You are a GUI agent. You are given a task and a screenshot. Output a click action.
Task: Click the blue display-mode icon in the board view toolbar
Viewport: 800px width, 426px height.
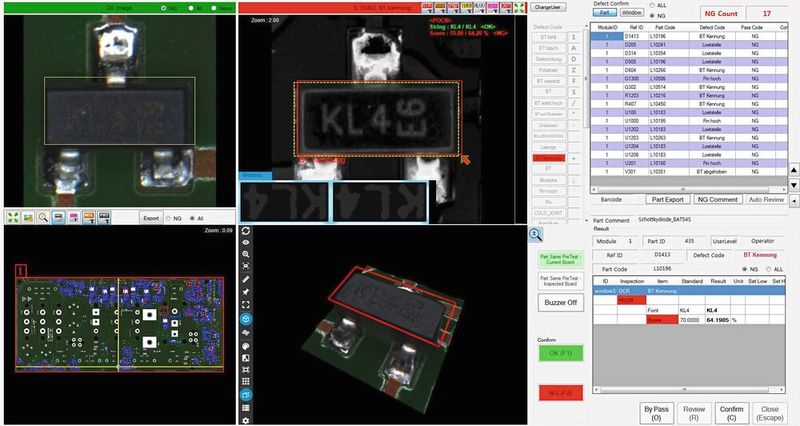[59, 217]
